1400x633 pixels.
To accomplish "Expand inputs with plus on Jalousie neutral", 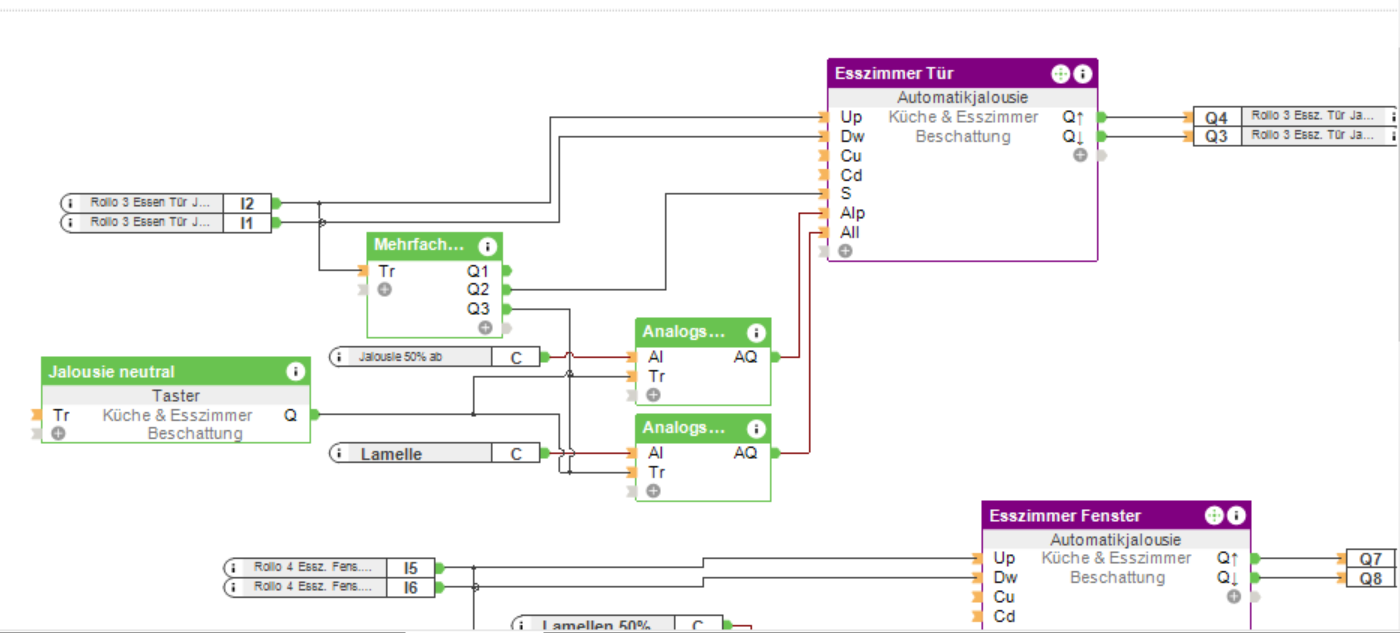I will pyautogui.click(x=59, y=434).
